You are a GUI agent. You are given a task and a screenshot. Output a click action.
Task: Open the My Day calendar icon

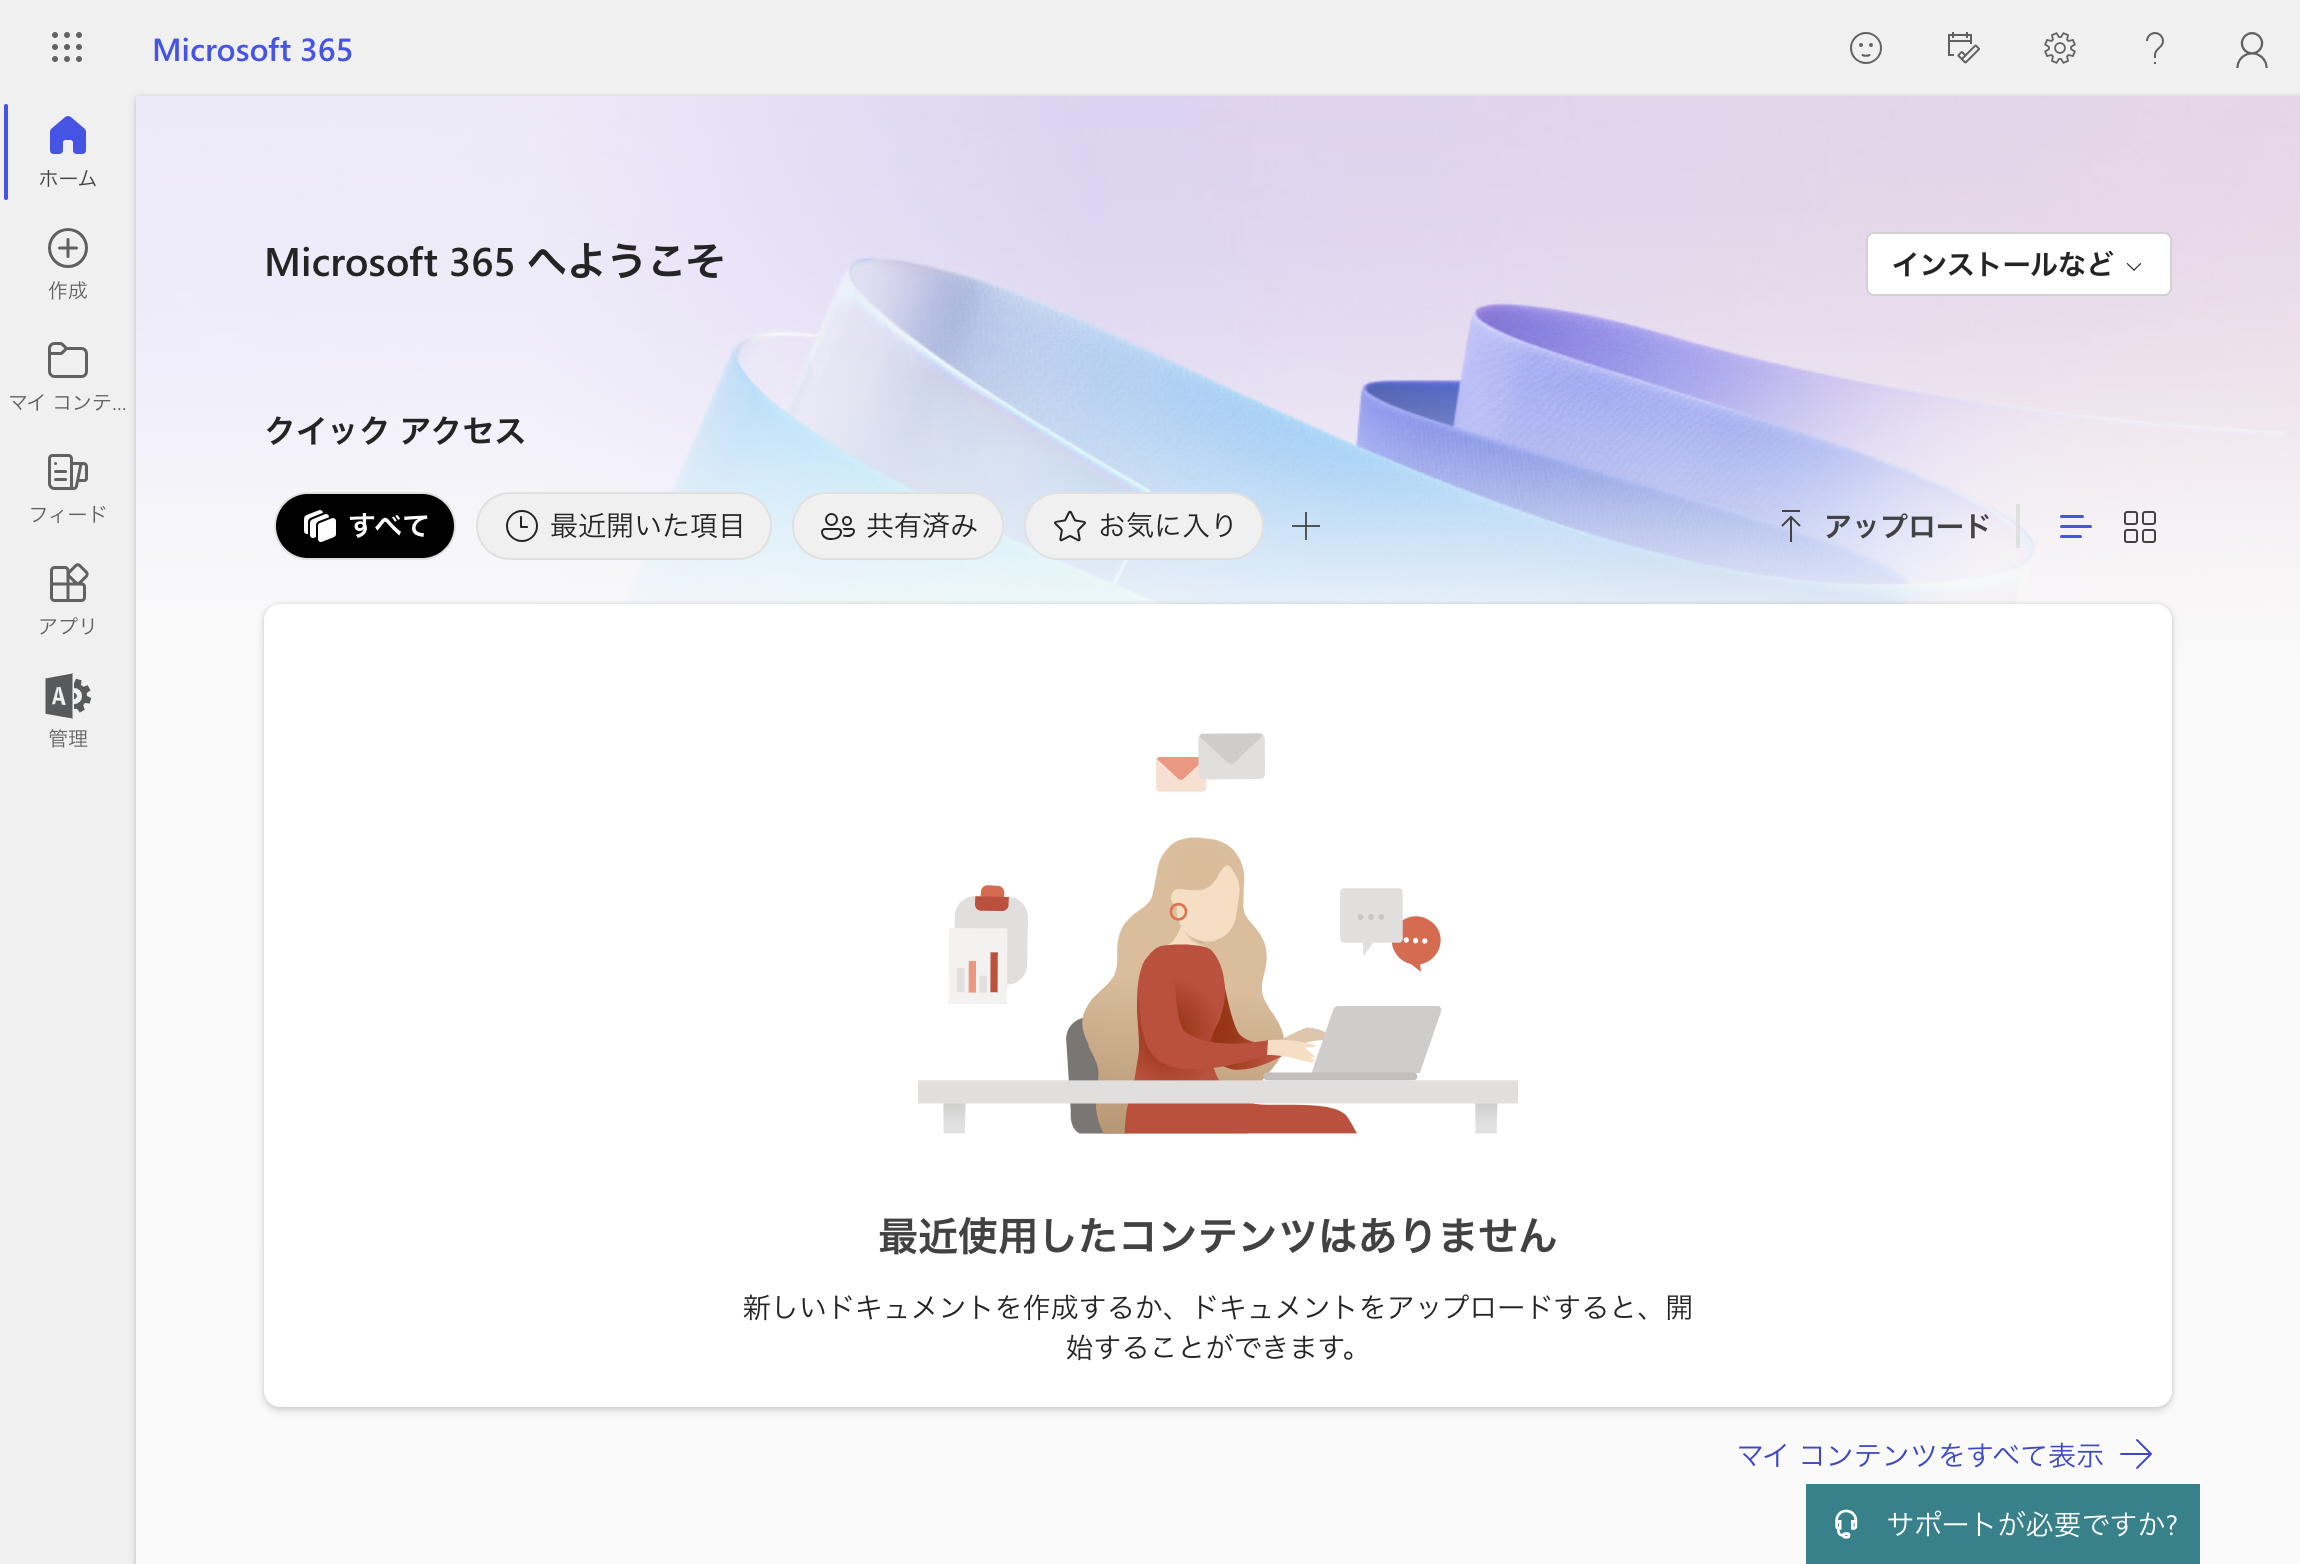[1962, 48]
